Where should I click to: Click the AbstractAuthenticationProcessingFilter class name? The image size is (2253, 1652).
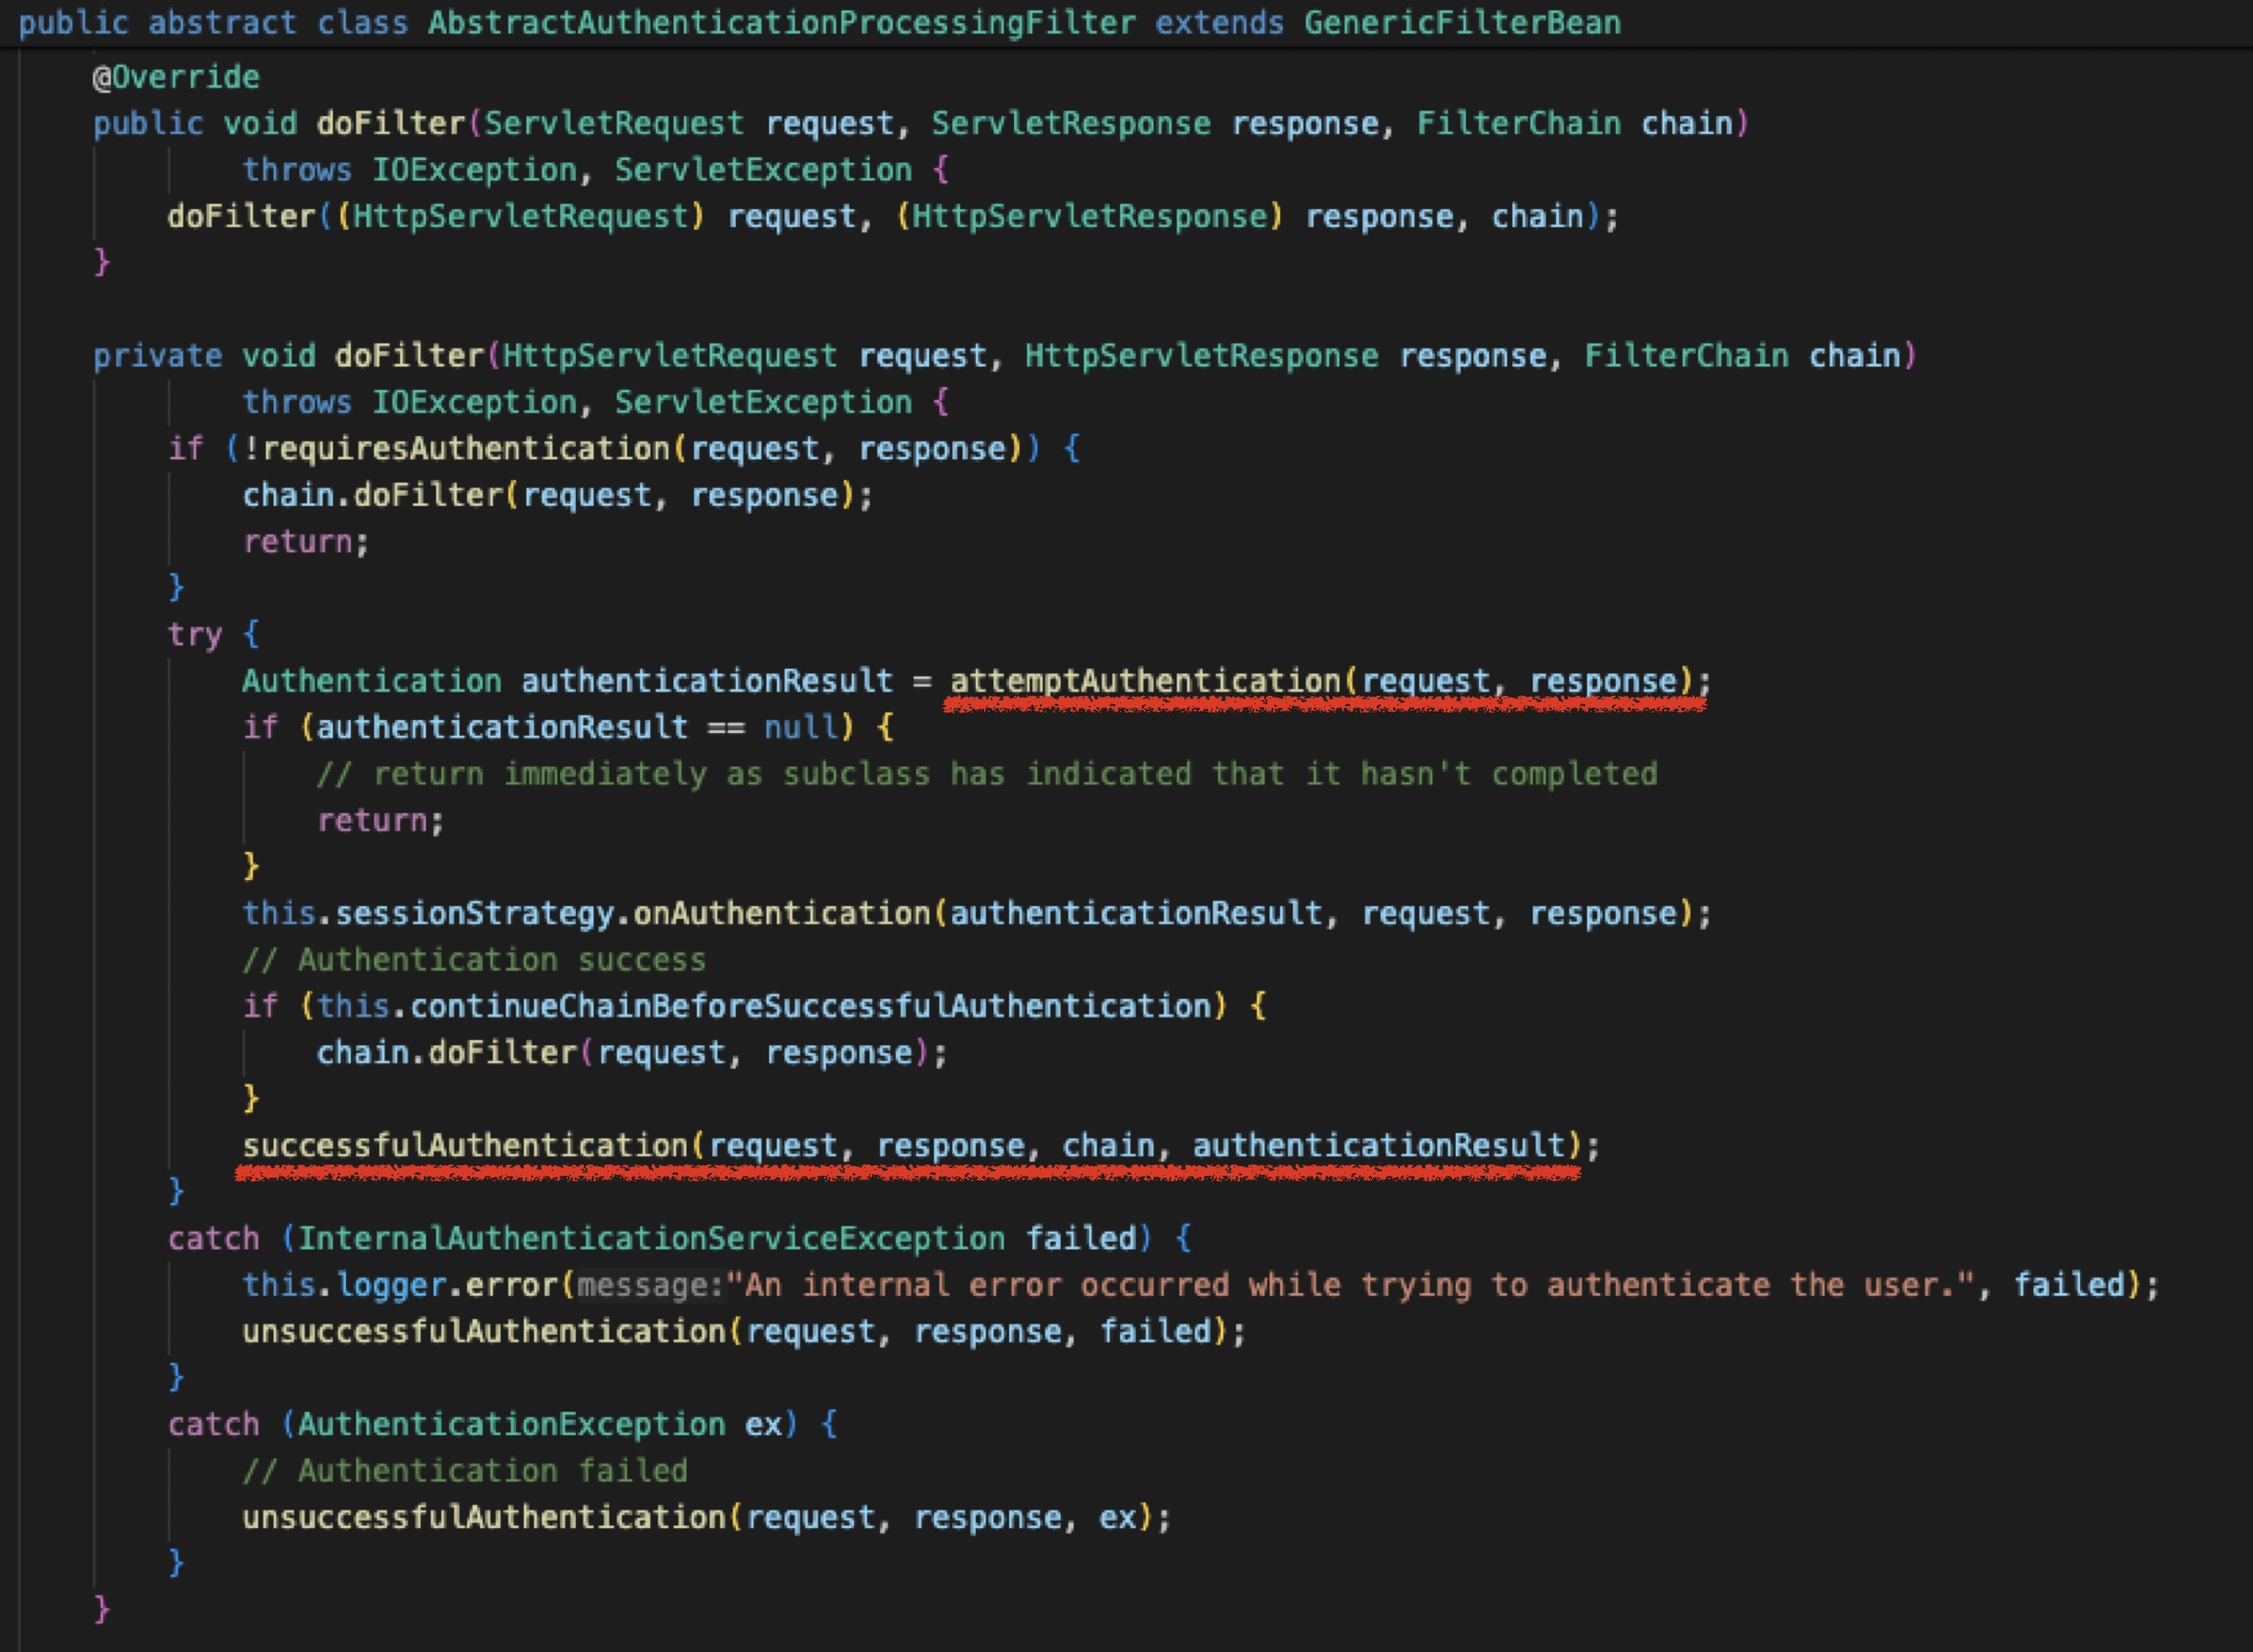coord(782,22)
